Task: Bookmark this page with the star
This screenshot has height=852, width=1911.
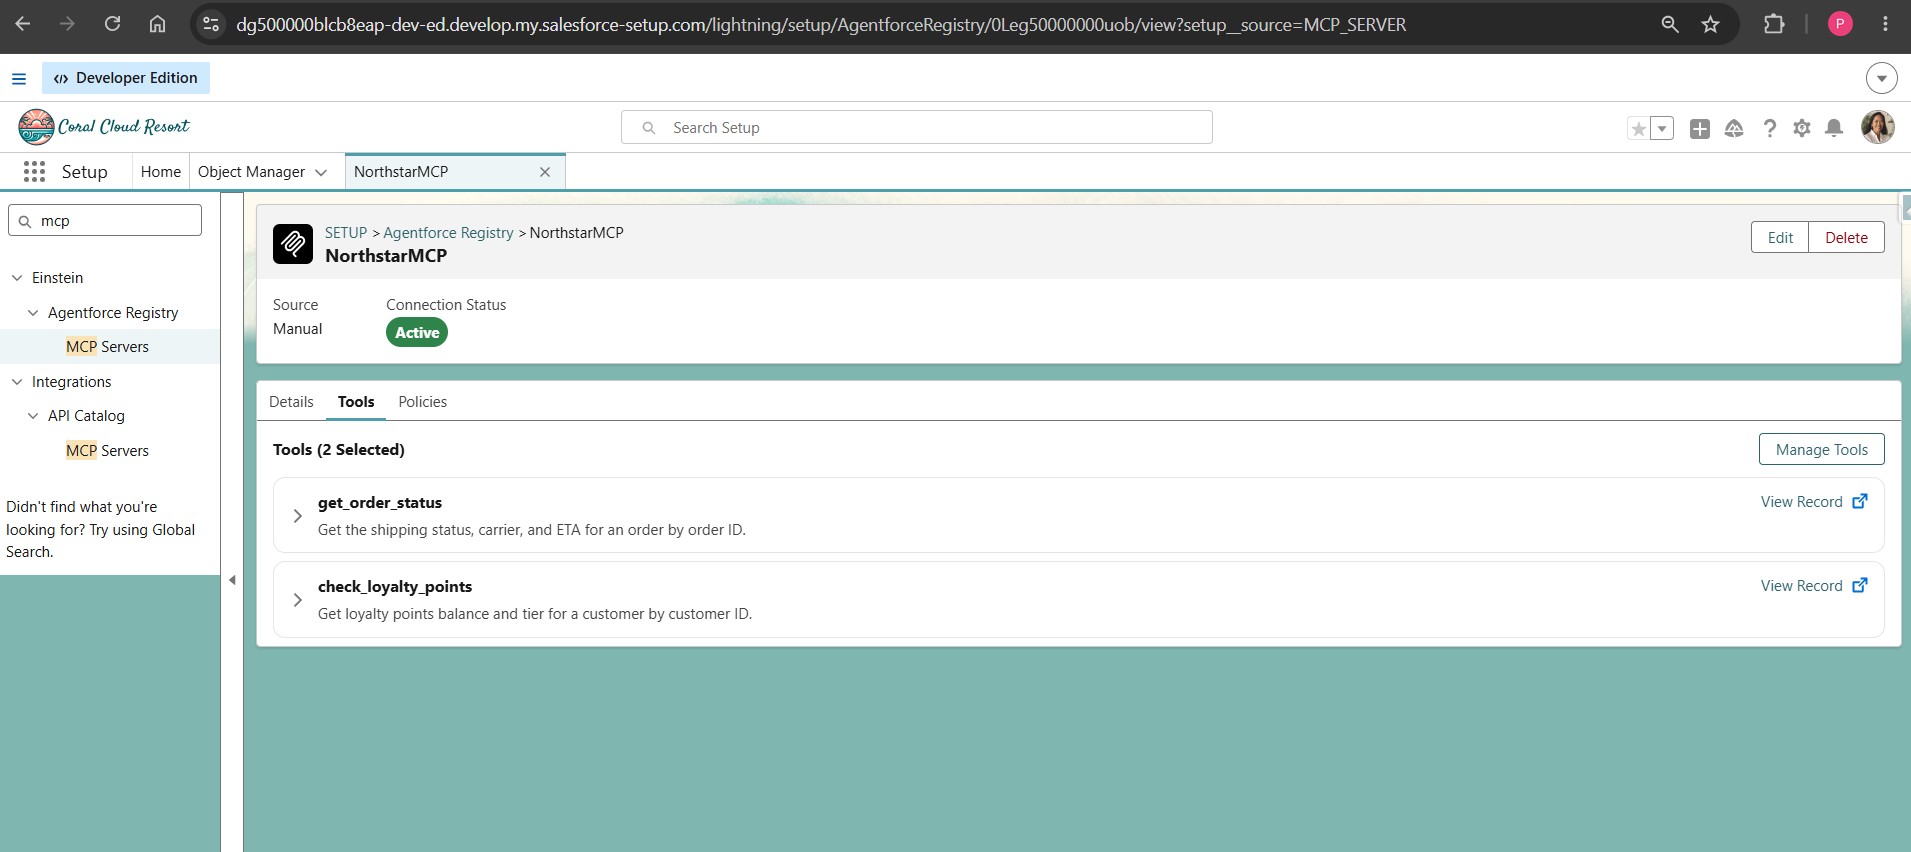Action: point(1711,24)
